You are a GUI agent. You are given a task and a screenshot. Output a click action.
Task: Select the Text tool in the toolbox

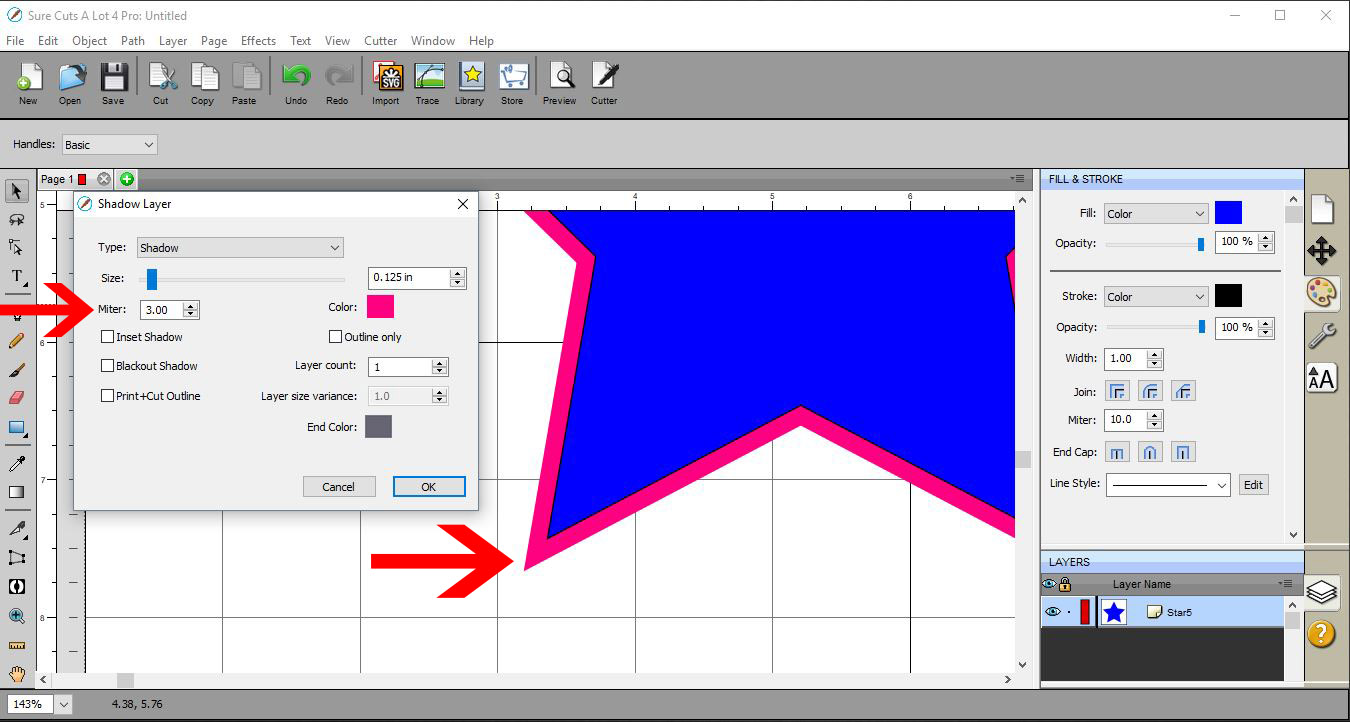click(x=16, y=276)
